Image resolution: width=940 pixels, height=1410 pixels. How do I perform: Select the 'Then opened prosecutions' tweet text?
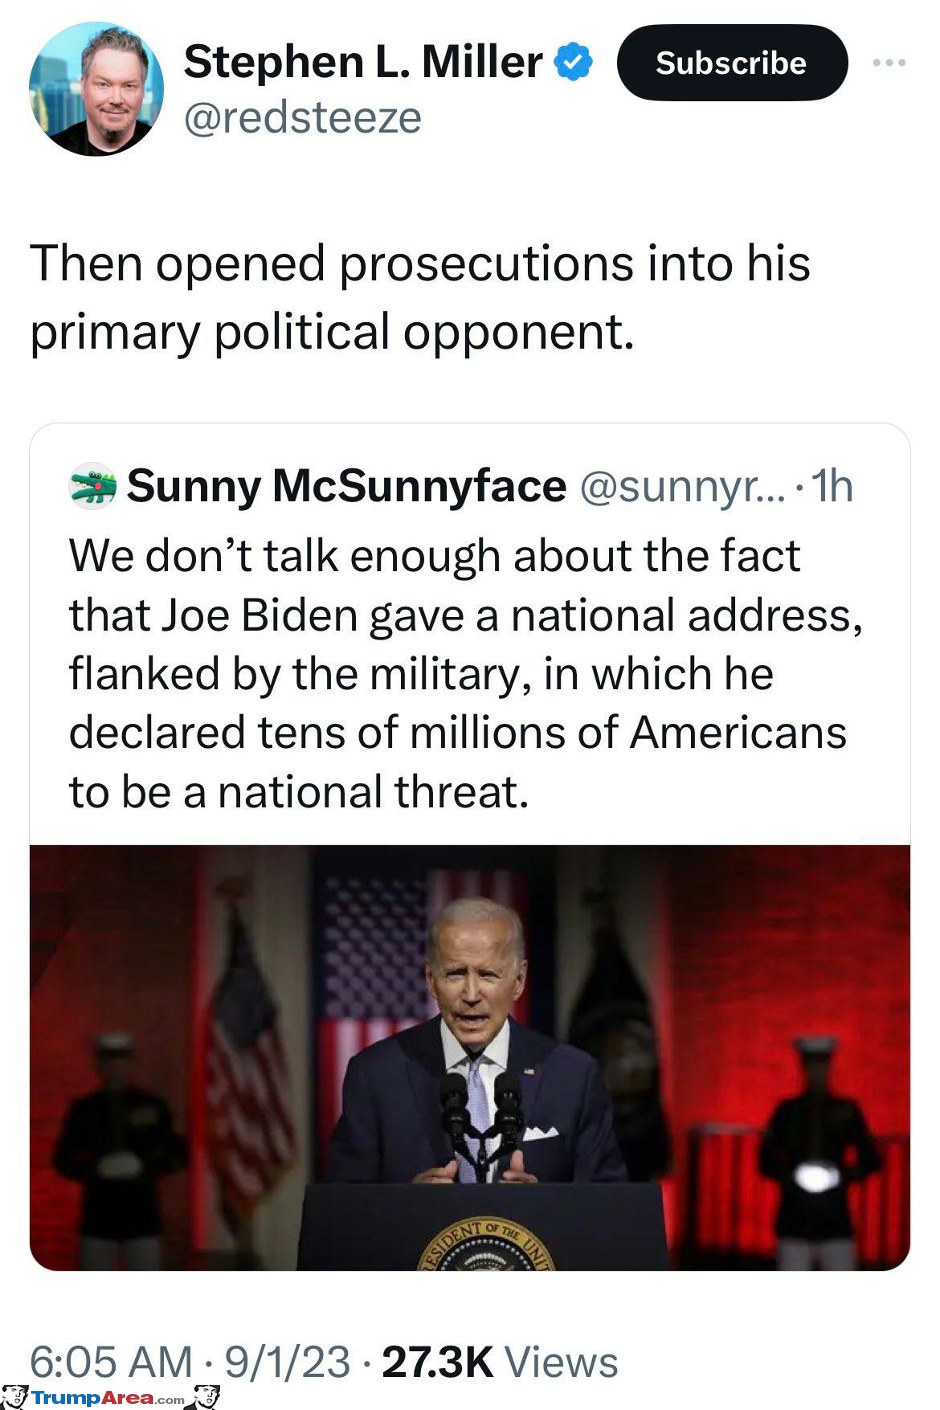tap(420, 297)
